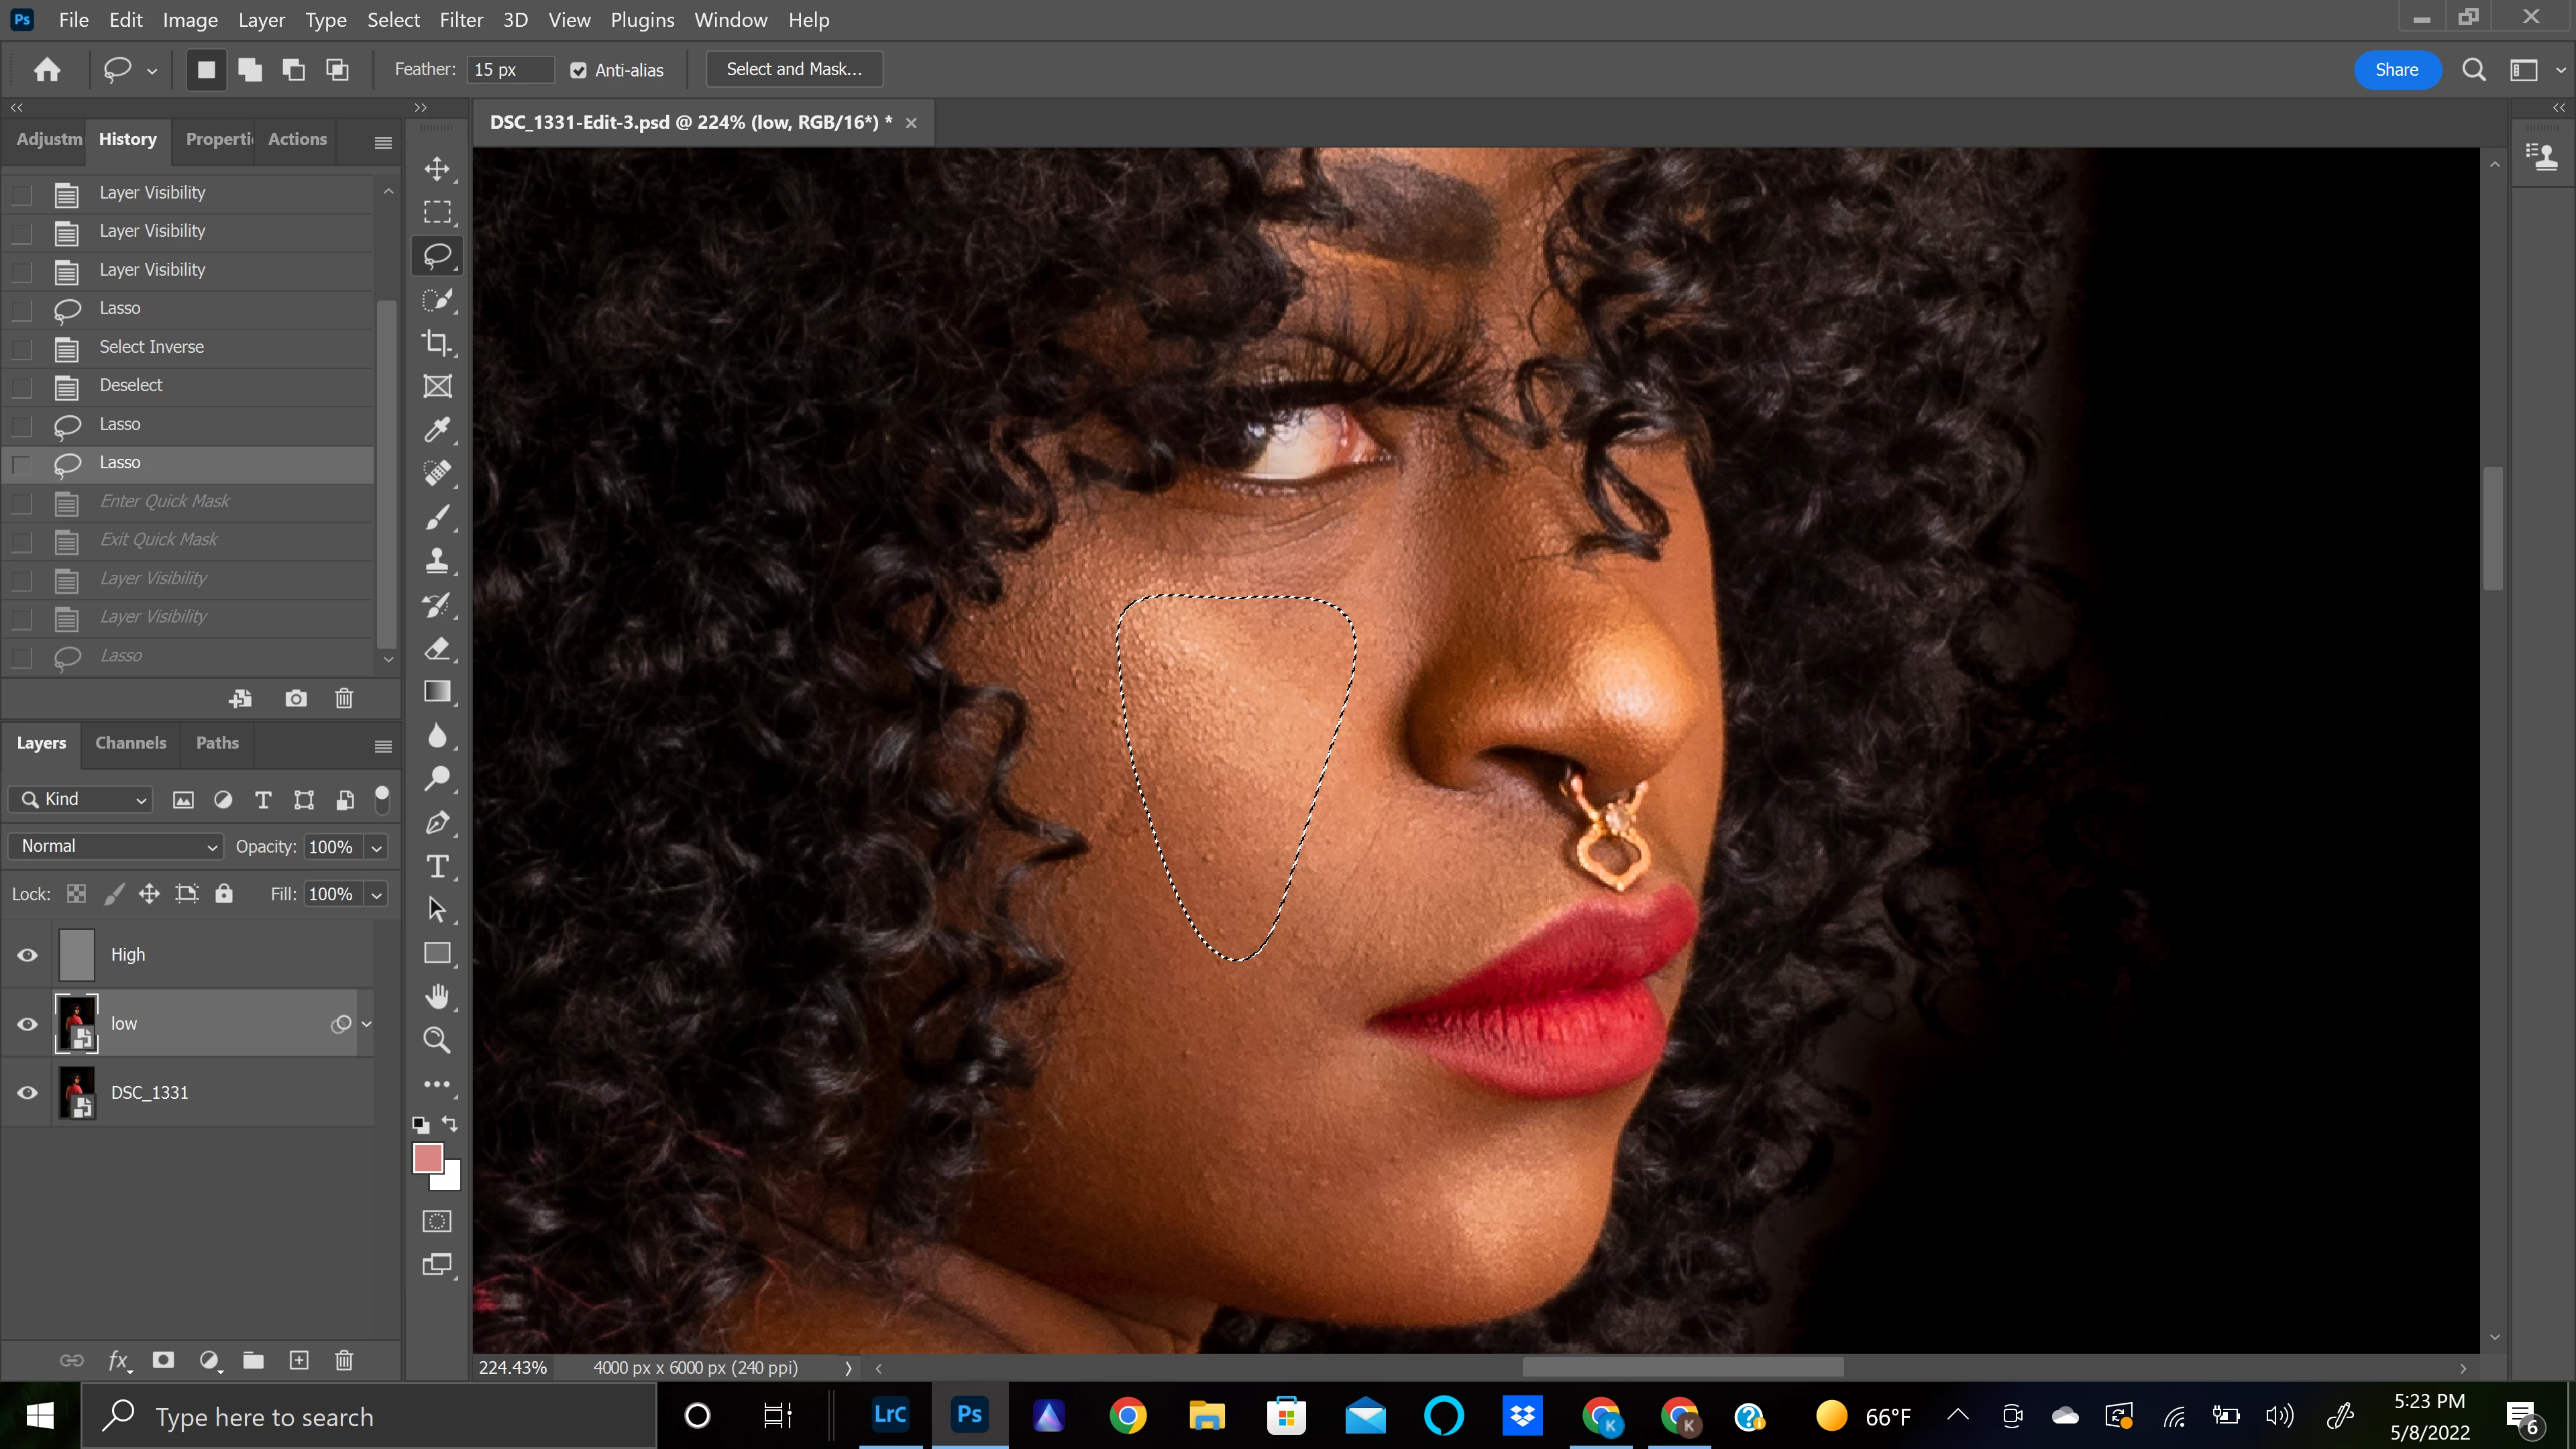Expand the layer Opacity dropdown arrow
The height and width of the screenshot is (1449, 2576).
point(377,847)
